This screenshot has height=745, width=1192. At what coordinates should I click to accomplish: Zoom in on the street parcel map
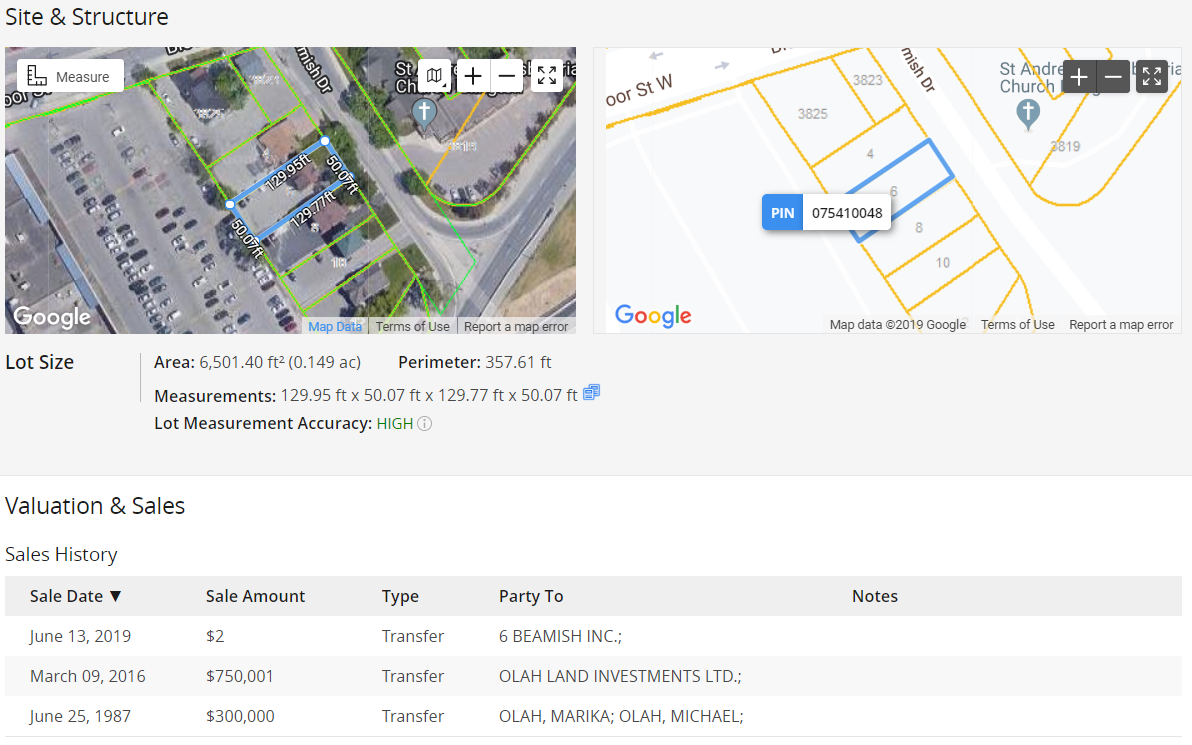tap(1079, 77)
